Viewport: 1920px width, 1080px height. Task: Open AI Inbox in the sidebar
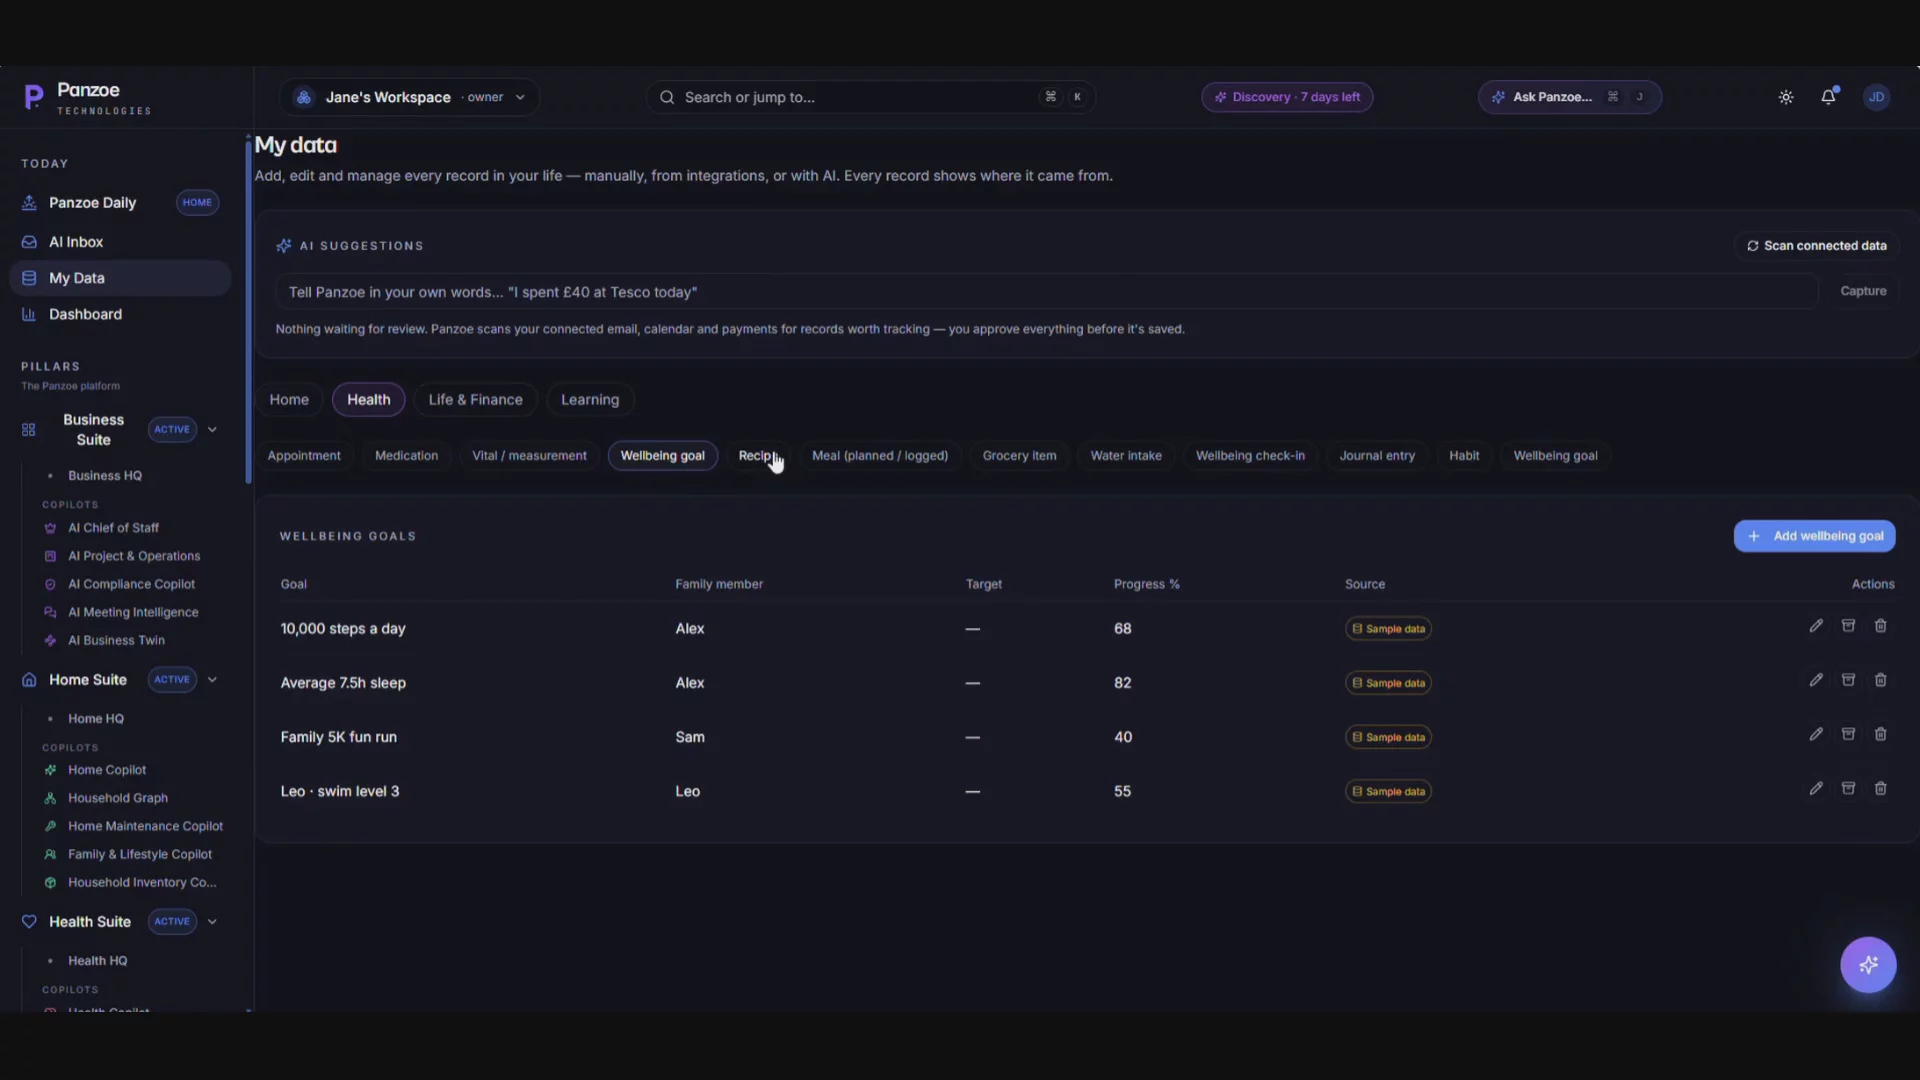coord(76,242)
